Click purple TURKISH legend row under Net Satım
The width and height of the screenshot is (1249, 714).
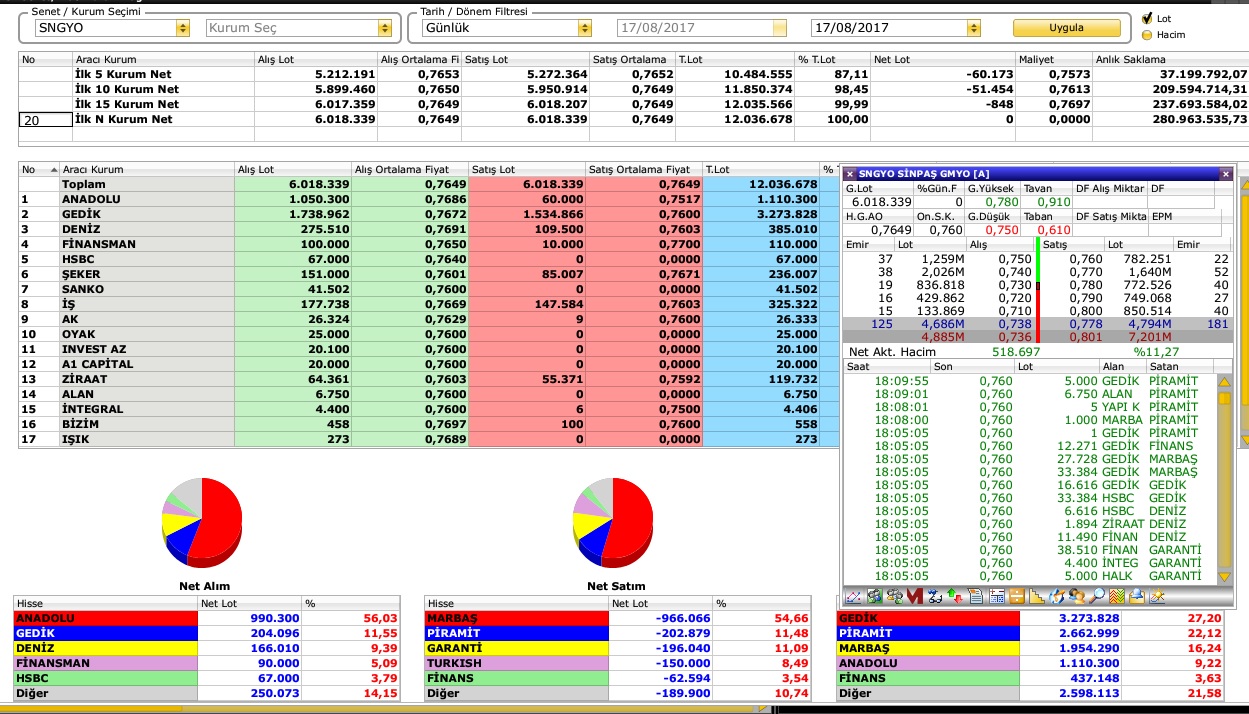(x=617, y=663)
